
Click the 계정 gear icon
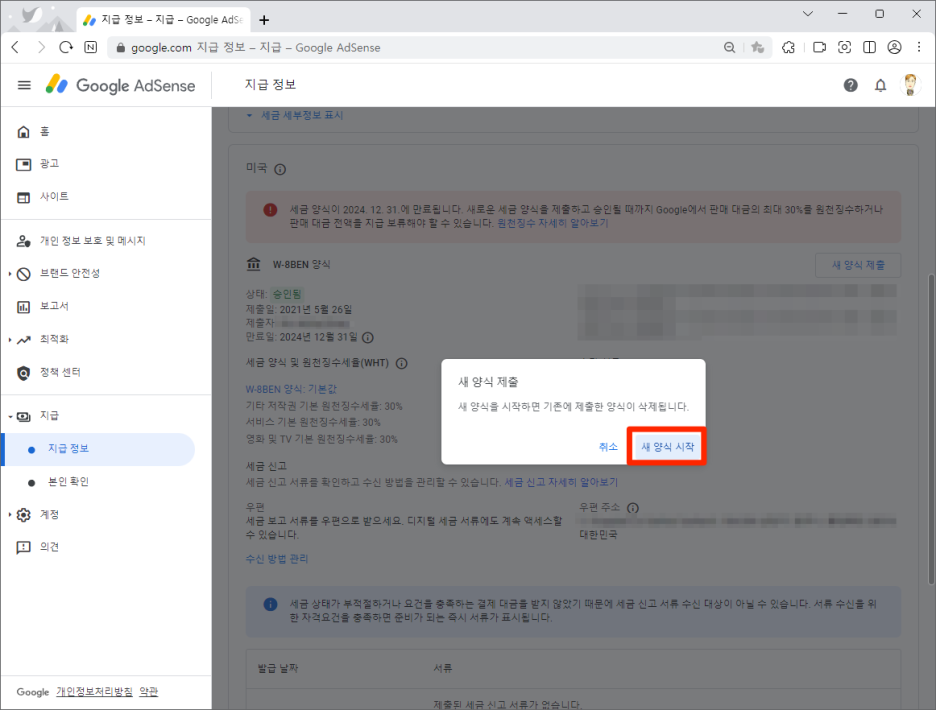point(23,515)
